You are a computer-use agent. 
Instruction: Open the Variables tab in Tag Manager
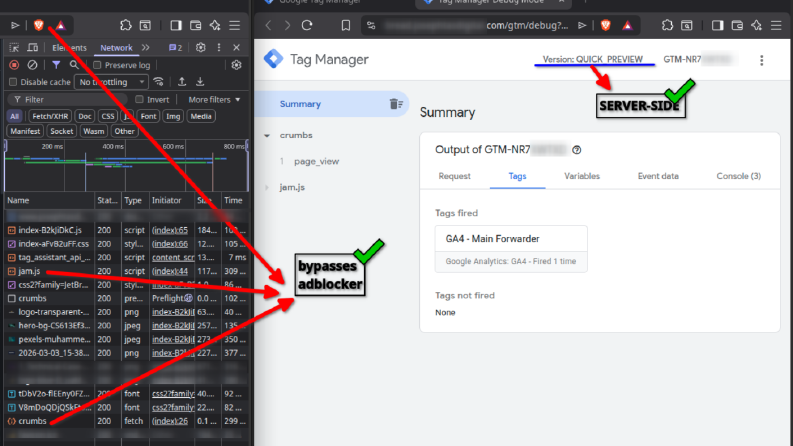(582, 176)
